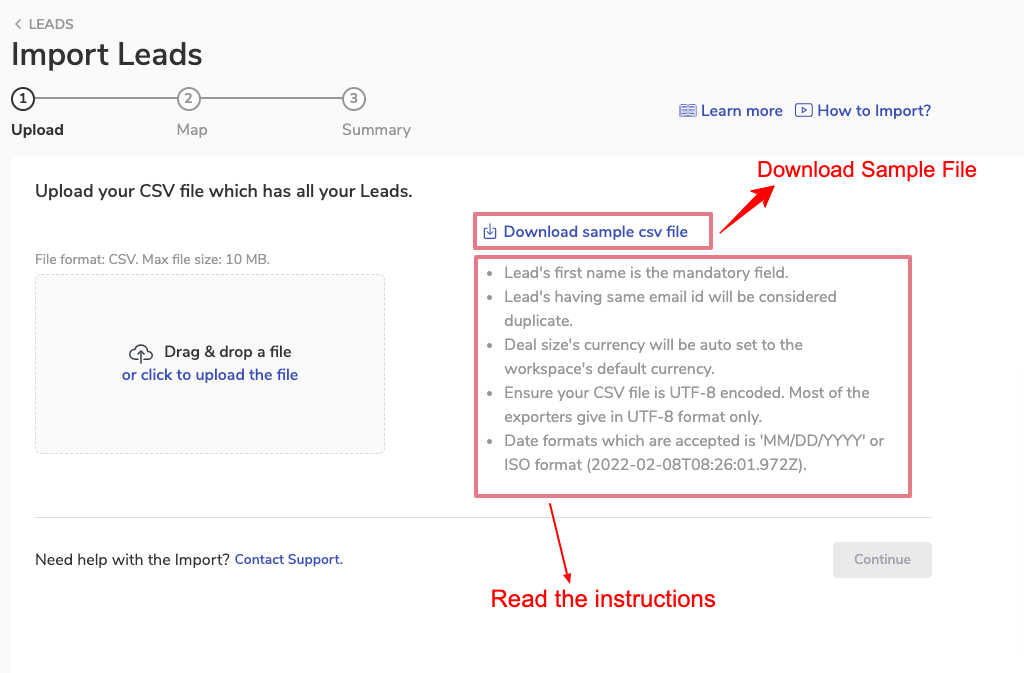This screenshot has width=1024, height=673.
Task: Choose 'or click to upload the file'
Action: (x=210, y=375)
